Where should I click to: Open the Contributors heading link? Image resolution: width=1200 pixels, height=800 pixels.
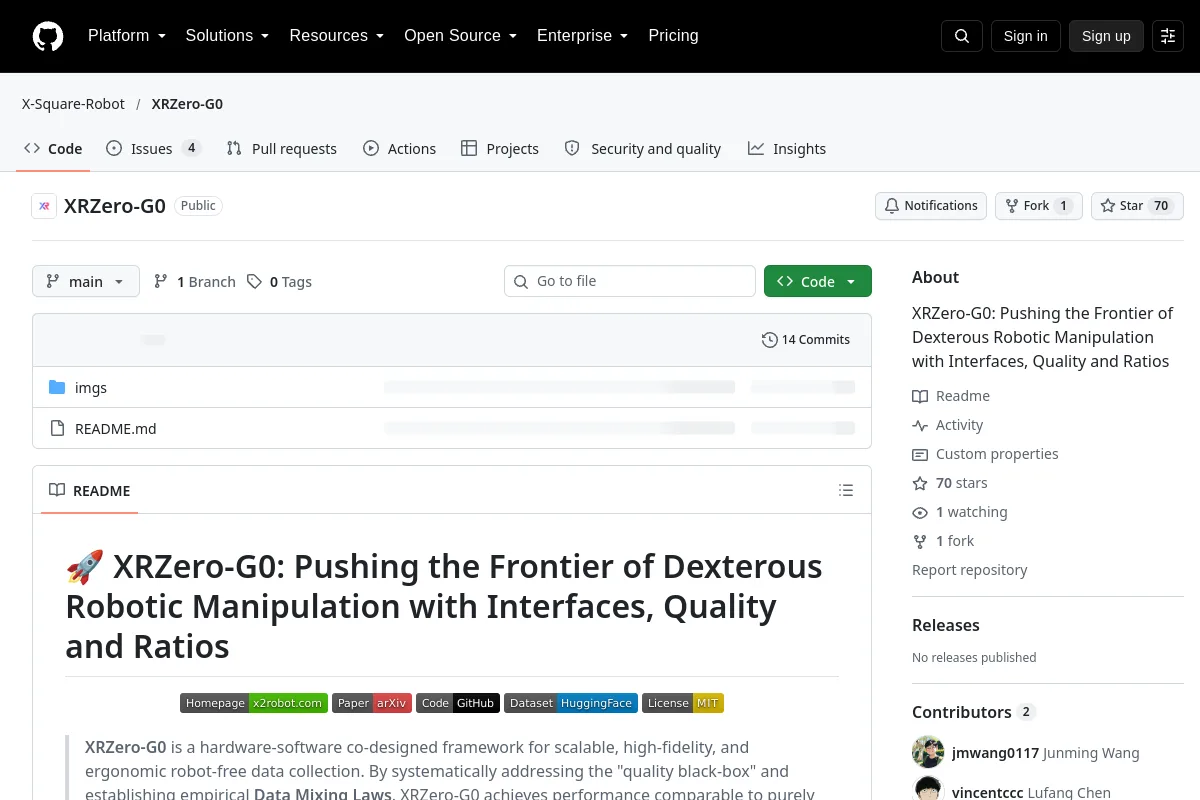[x=973, y=712]
